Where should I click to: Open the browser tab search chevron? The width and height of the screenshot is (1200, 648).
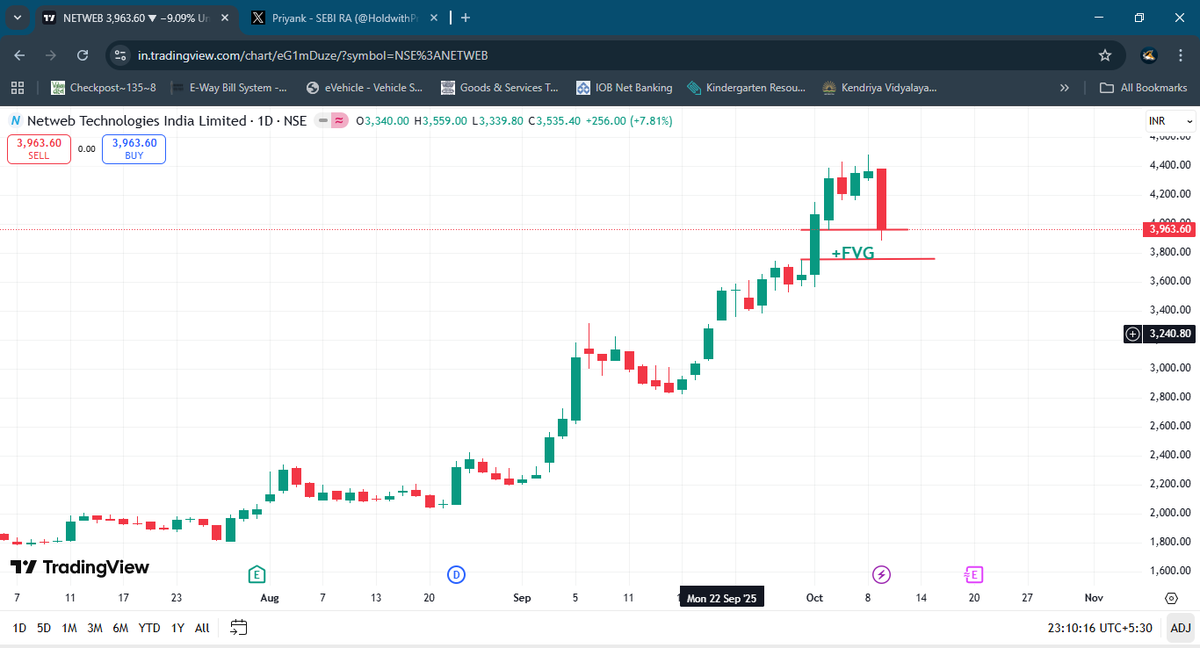18,18
